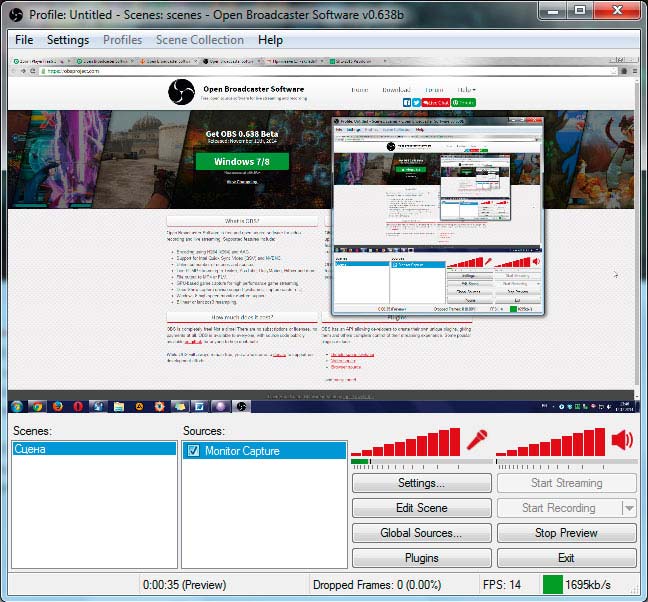Open the Help dropdown on the previewed webpage
648x602 pixels.
point(466,90)
